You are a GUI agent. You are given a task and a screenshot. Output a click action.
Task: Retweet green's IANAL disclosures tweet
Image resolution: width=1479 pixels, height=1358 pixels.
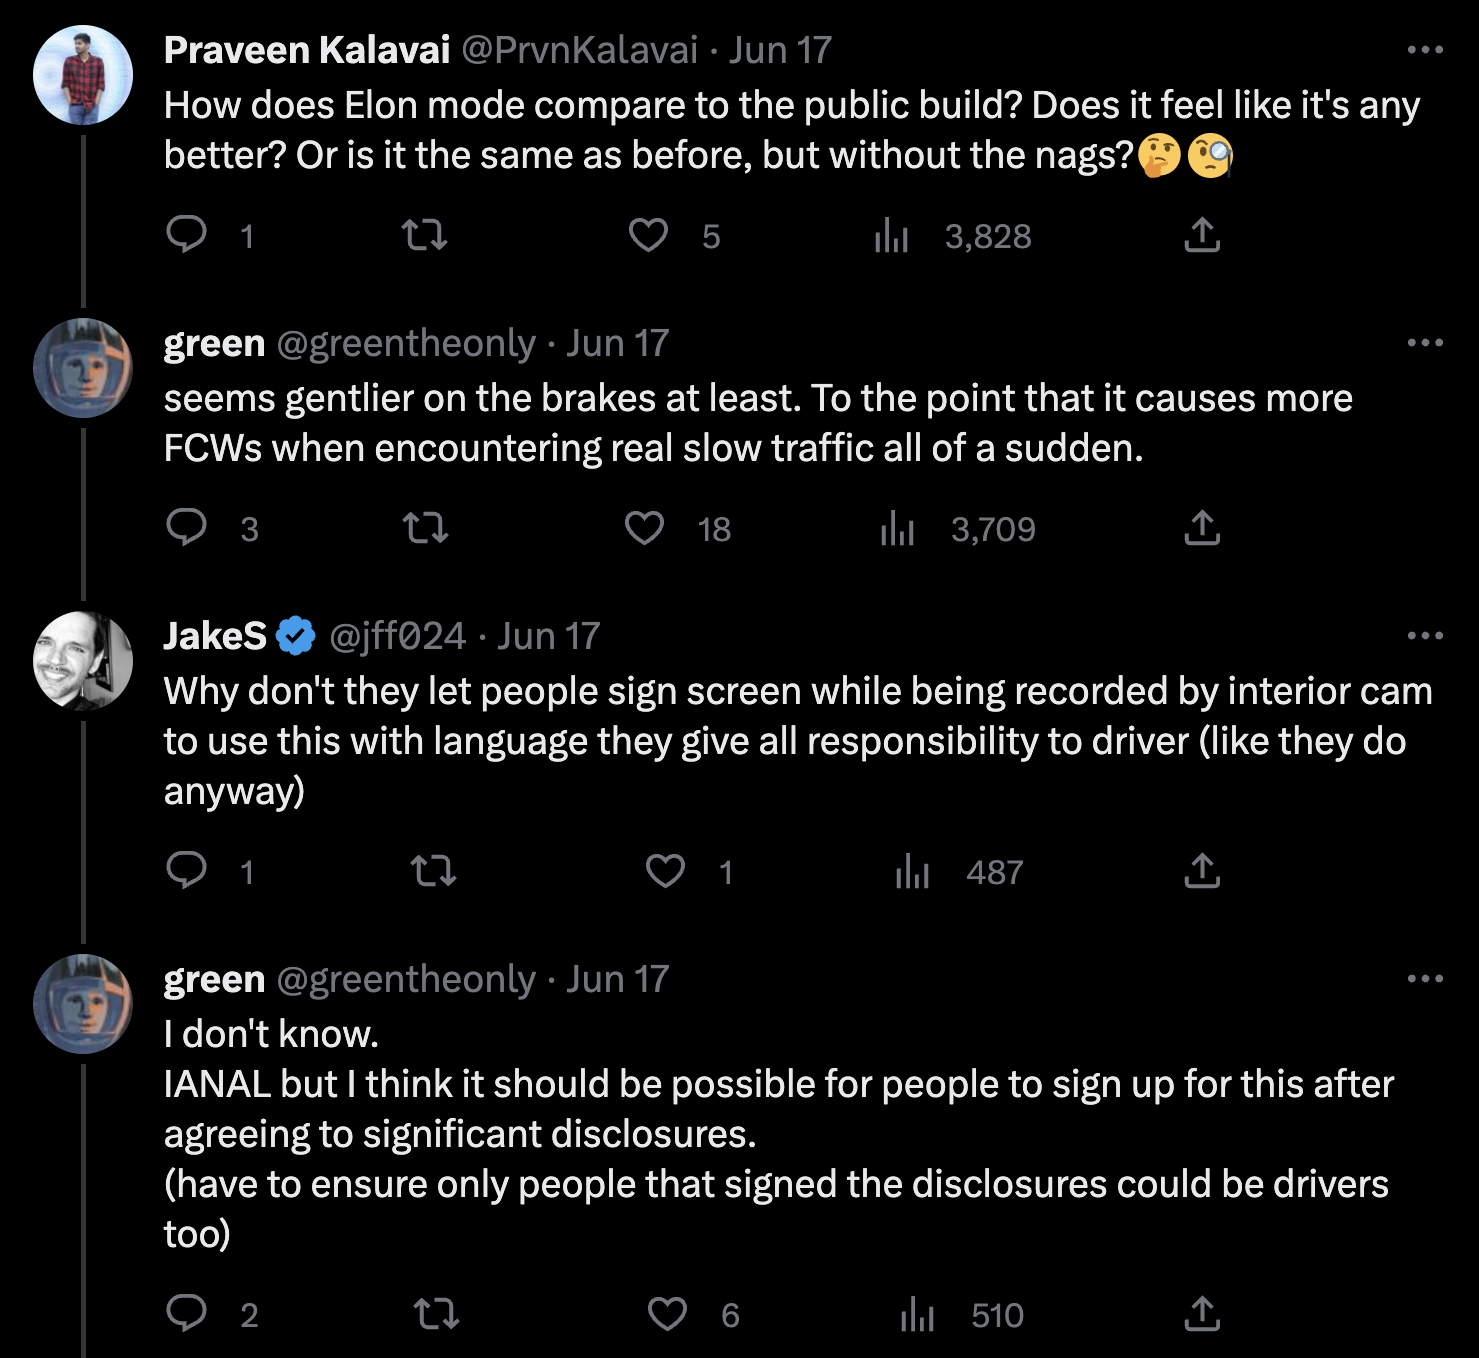pos(436,1314)
